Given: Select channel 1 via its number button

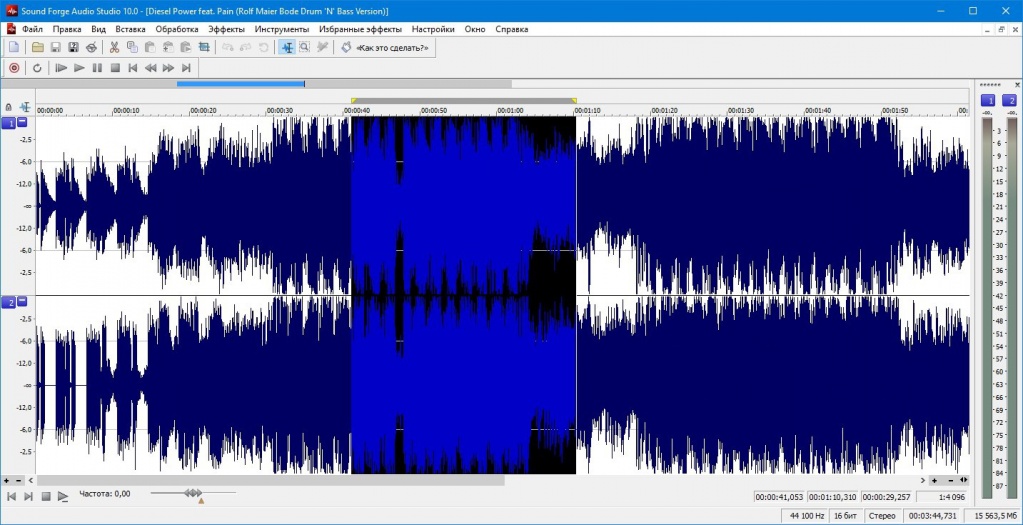Looking at the screenshot, I should 9,123.
